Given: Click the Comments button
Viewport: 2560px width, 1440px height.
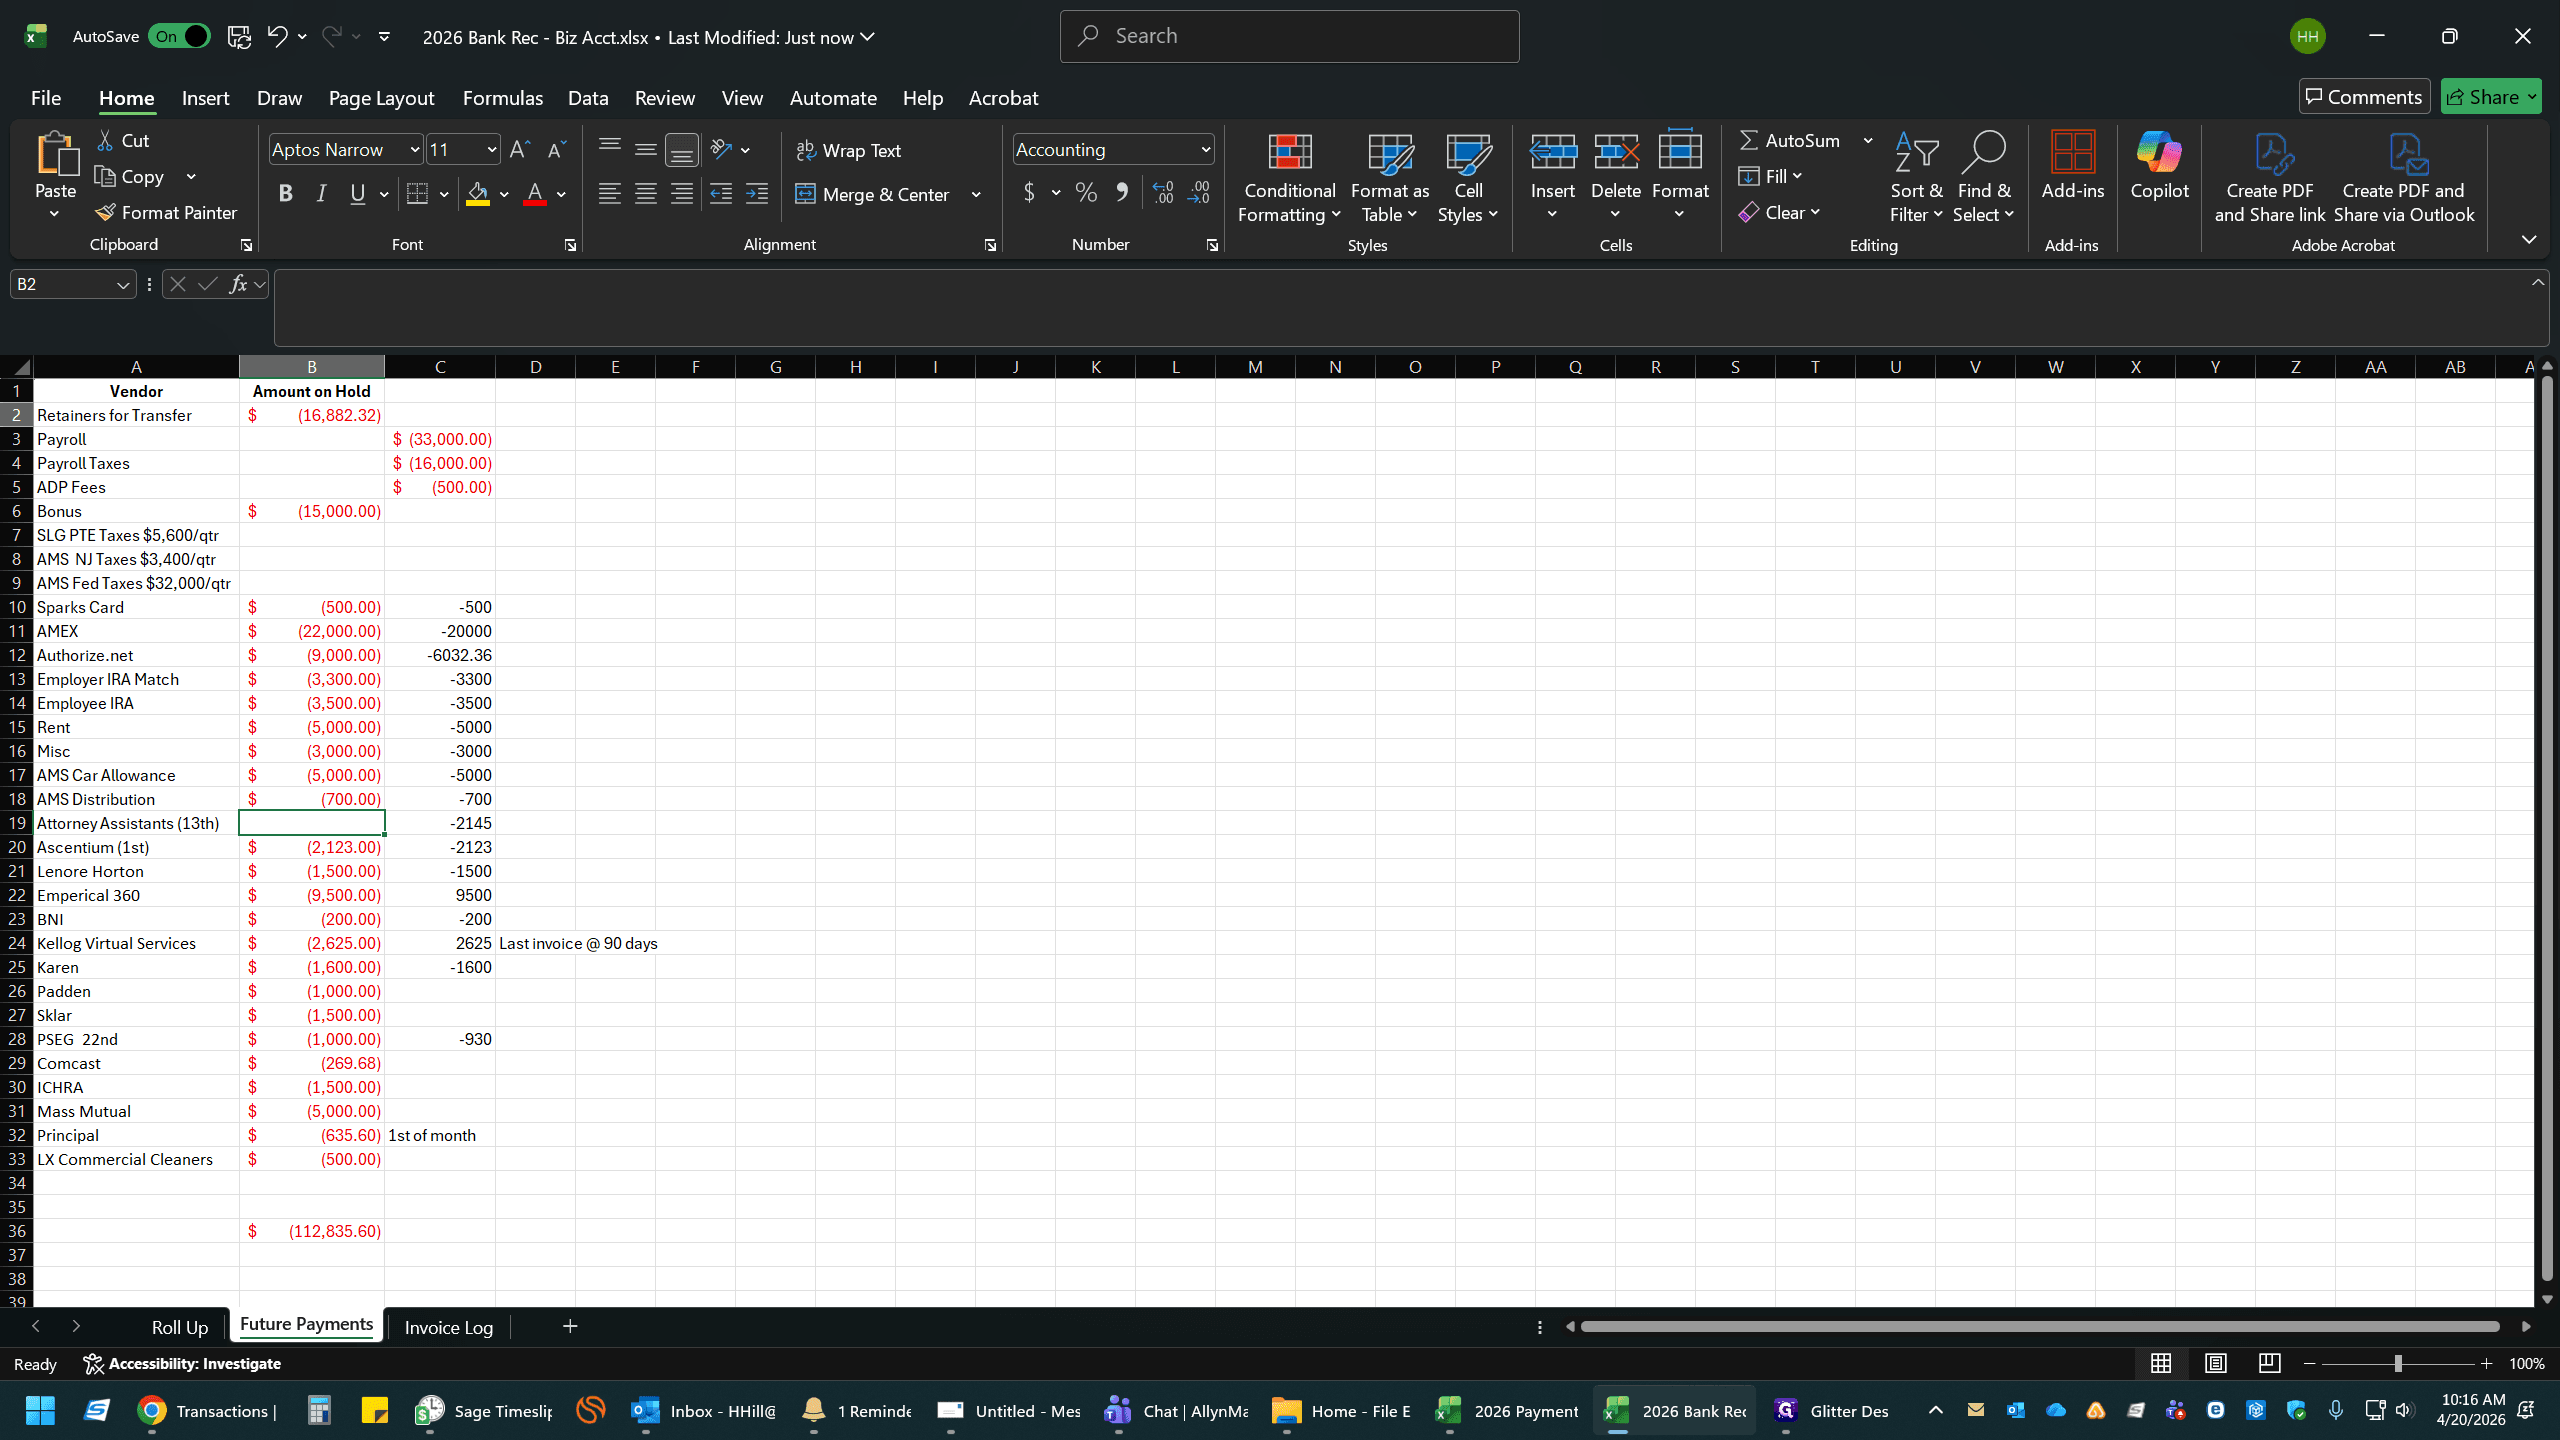Looking at the screenshot, I should (x=2364, y=97).
